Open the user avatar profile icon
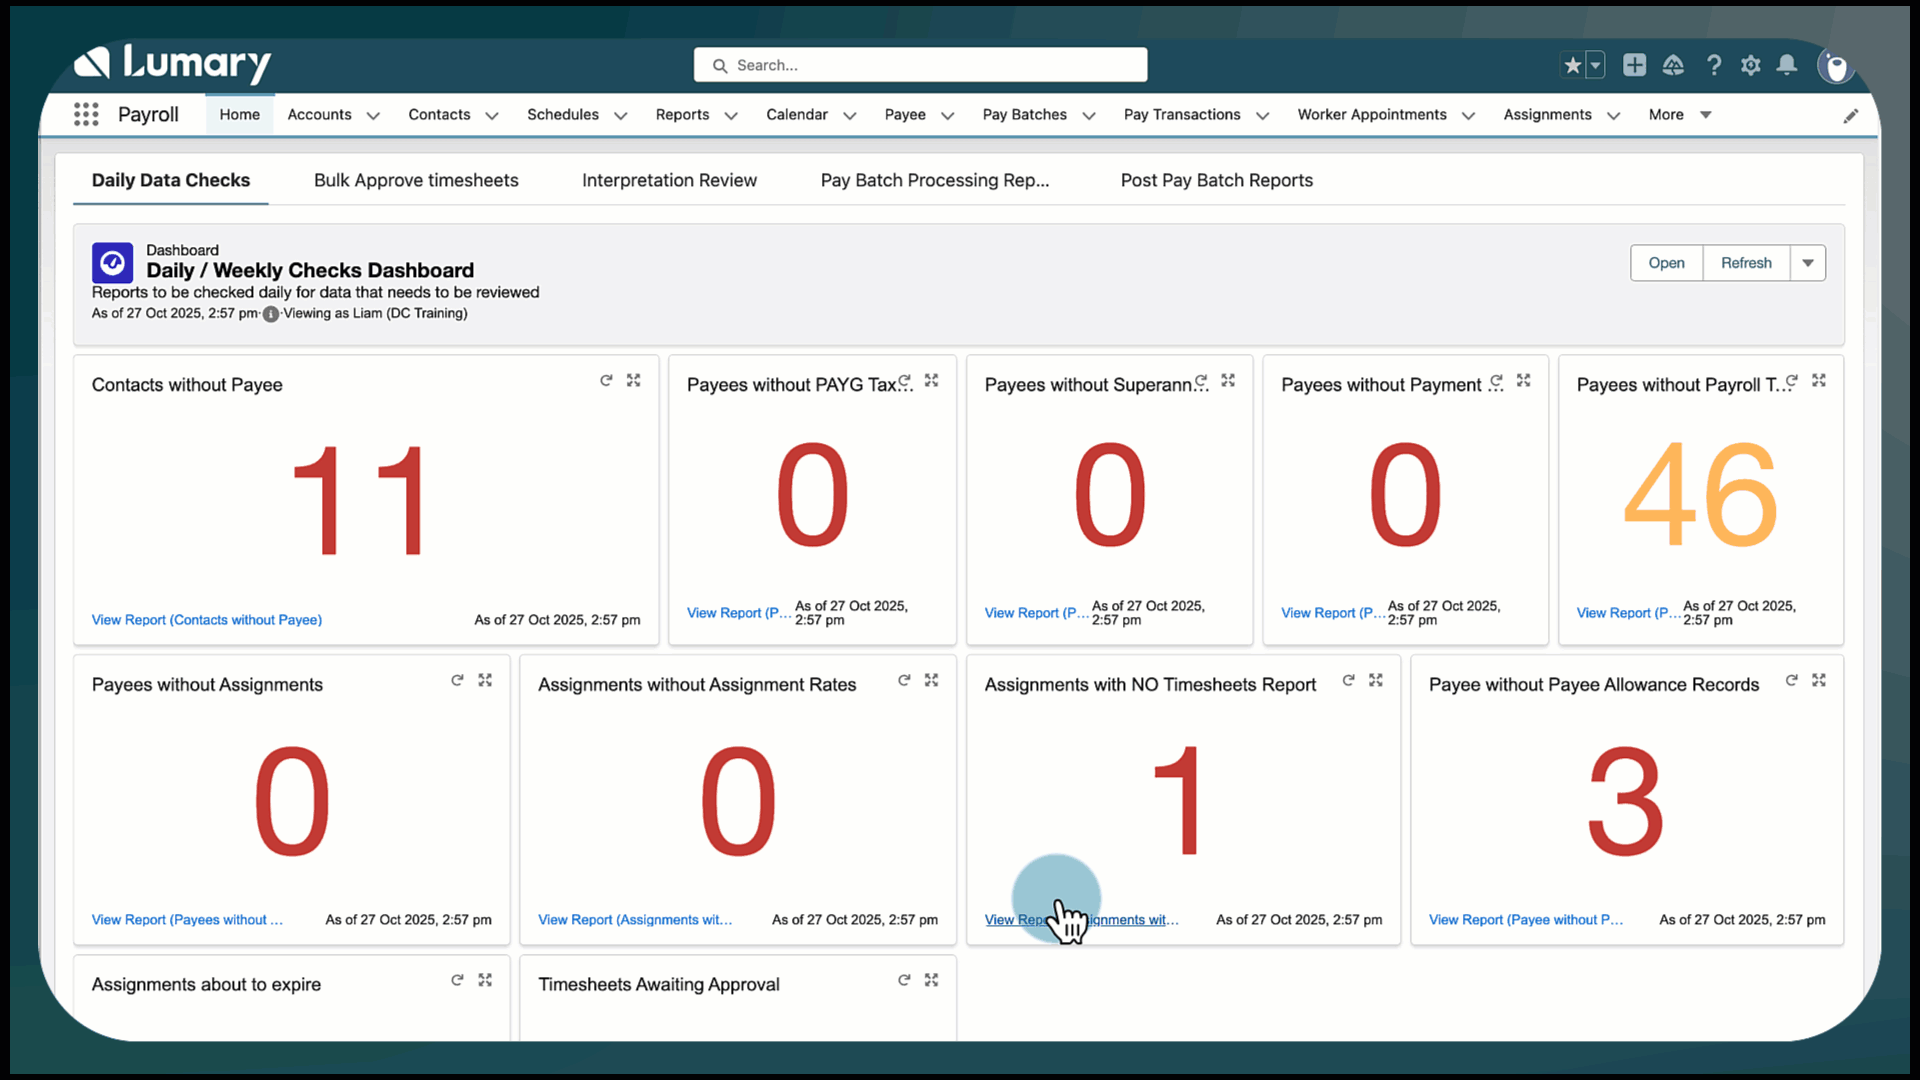 tap(1836, 68)
